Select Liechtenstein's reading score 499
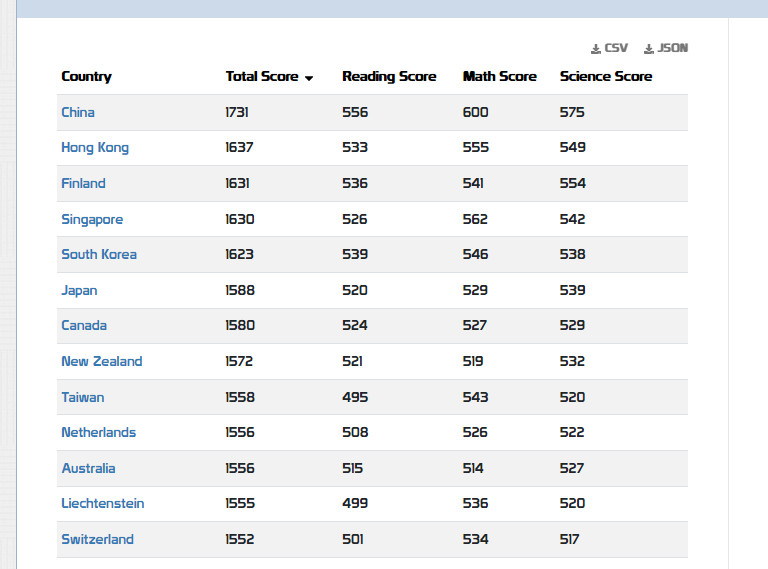768x569 pixels. 355,503
